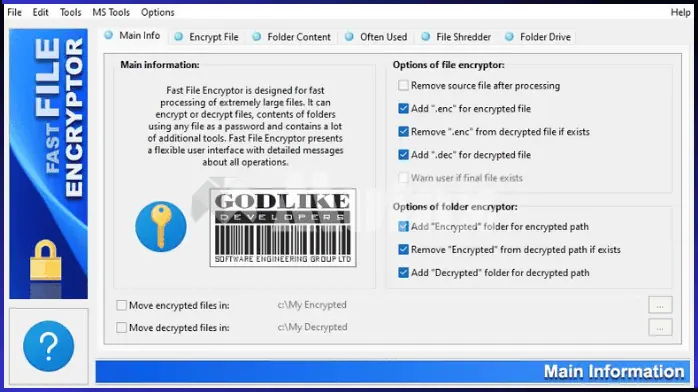Screen dimensions: 698x392
Task: Click the Encrypt File tab bullet icon
Action: [x=179, y=37]
